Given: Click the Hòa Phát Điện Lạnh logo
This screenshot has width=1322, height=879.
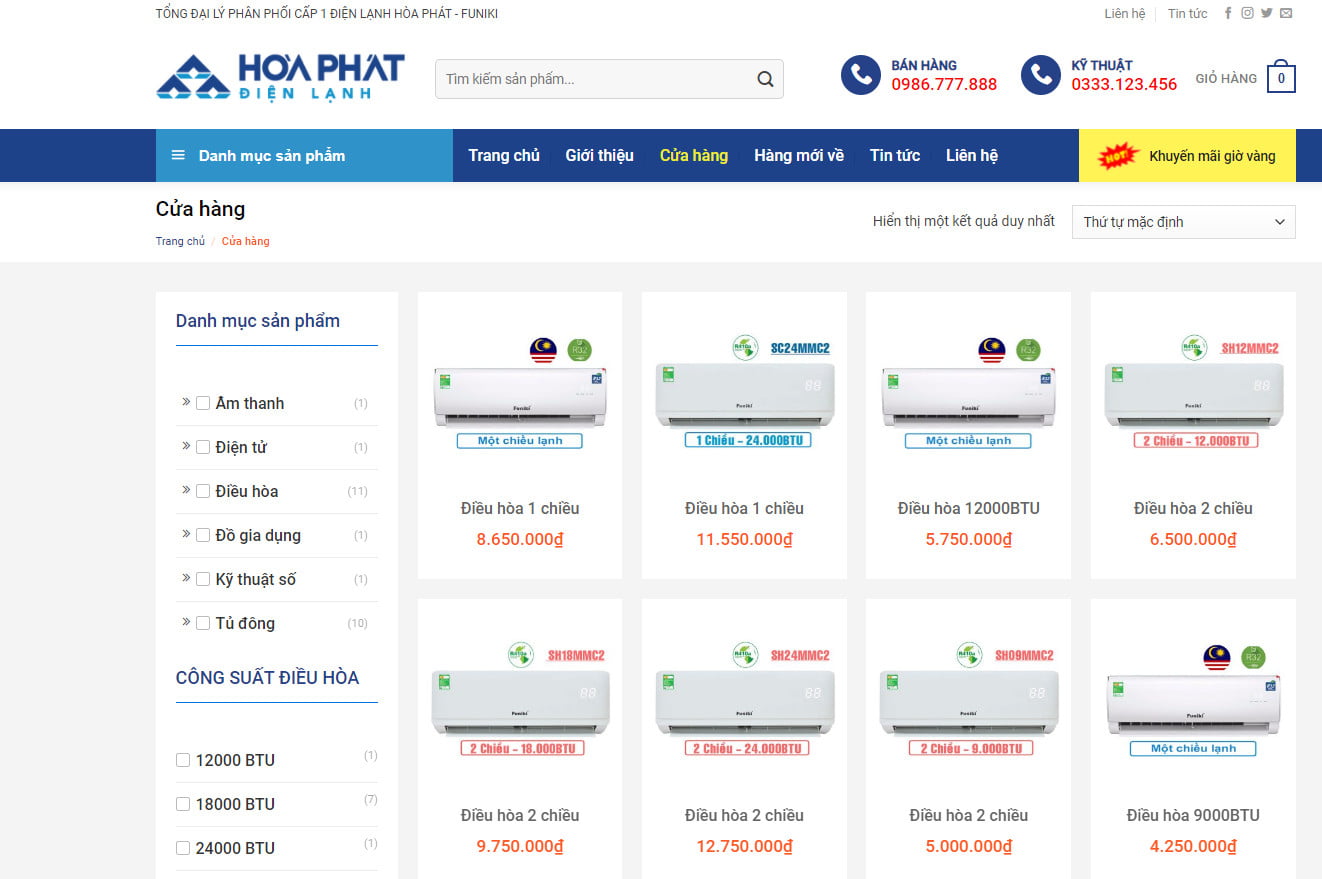Looking at the screenshot, I should [280, 77].
